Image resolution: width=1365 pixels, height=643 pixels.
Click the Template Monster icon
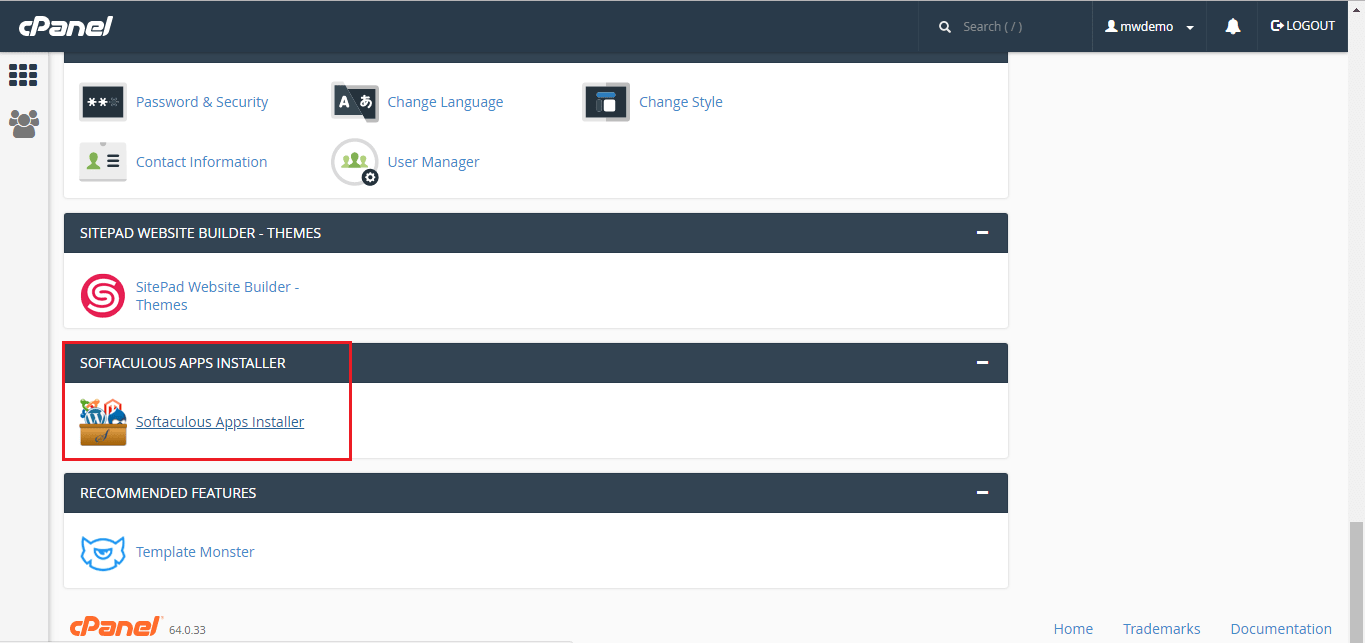[x=103, y=552]
